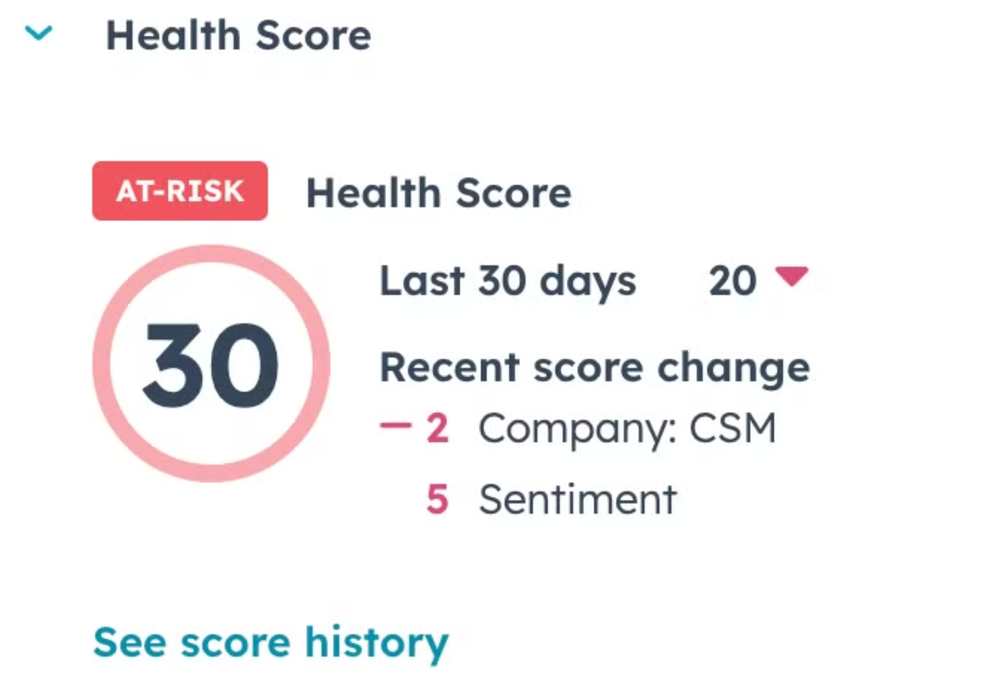1000x676 pixels.
Task: Open the See score history link
Action: [270, 642]
